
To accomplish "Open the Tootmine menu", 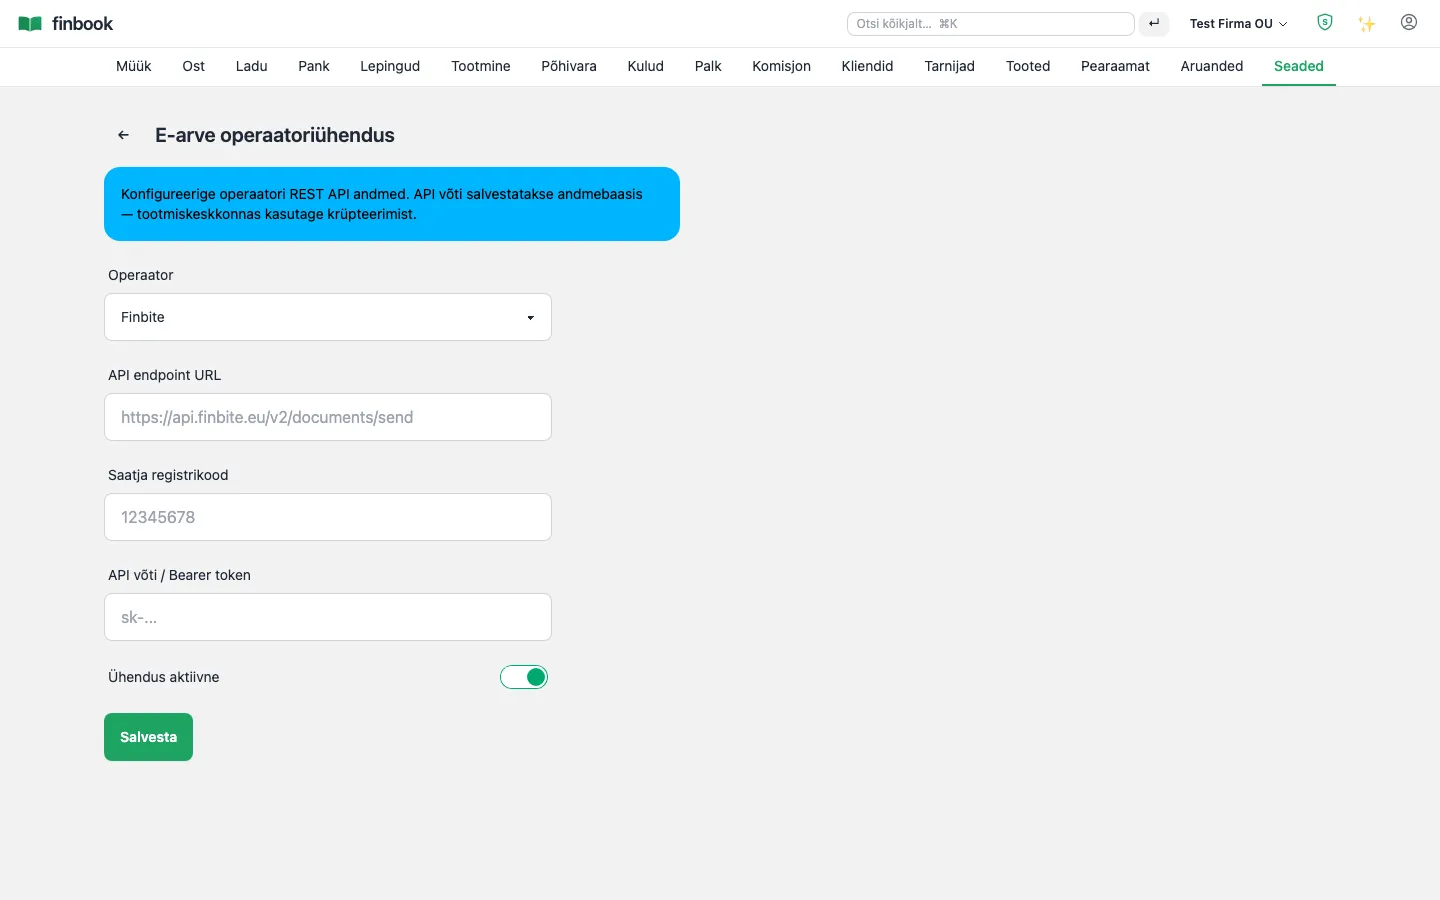I will [x=481, y=66].
